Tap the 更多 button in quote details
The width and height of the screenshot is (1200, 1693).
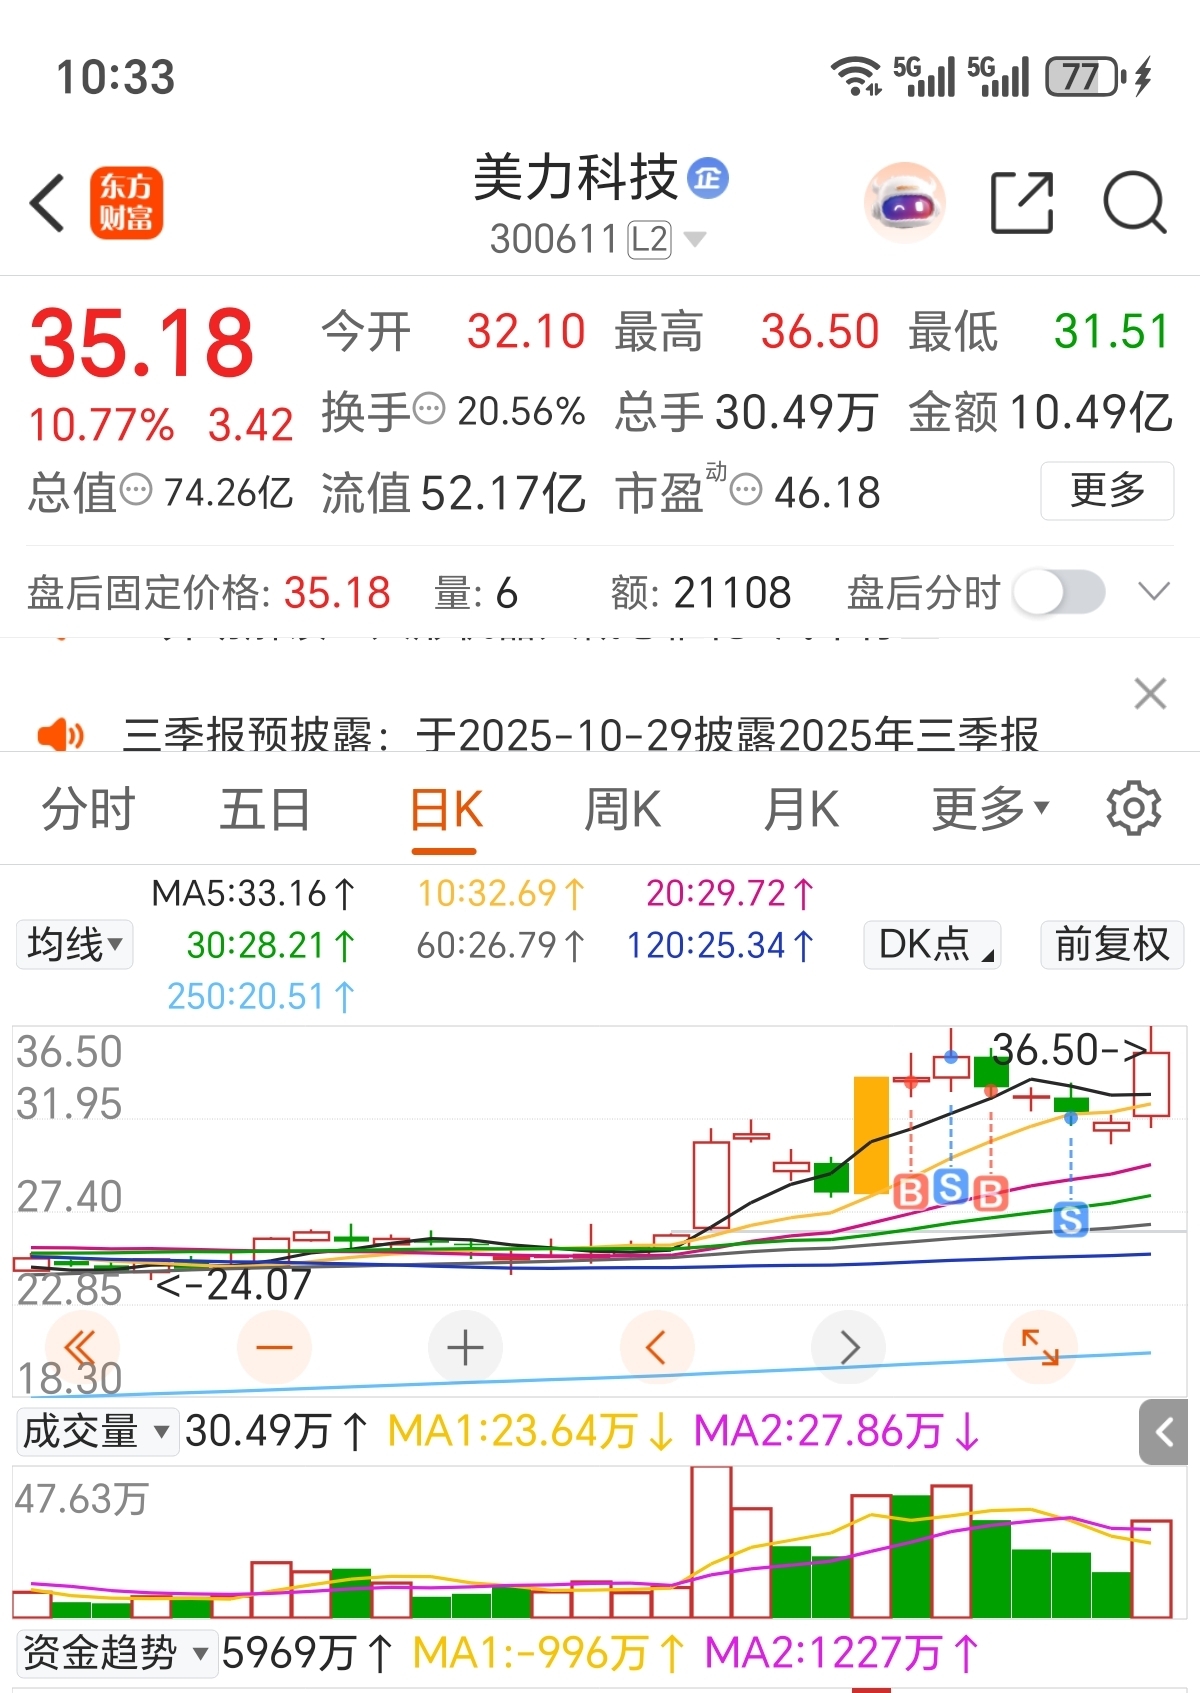(x=1107, y=490)
